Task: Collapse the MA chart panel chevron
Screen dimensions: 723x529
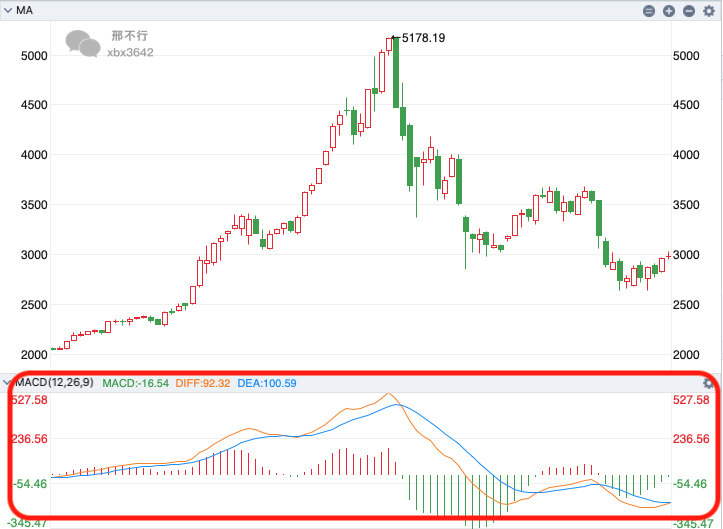Action: click(8, 10)
